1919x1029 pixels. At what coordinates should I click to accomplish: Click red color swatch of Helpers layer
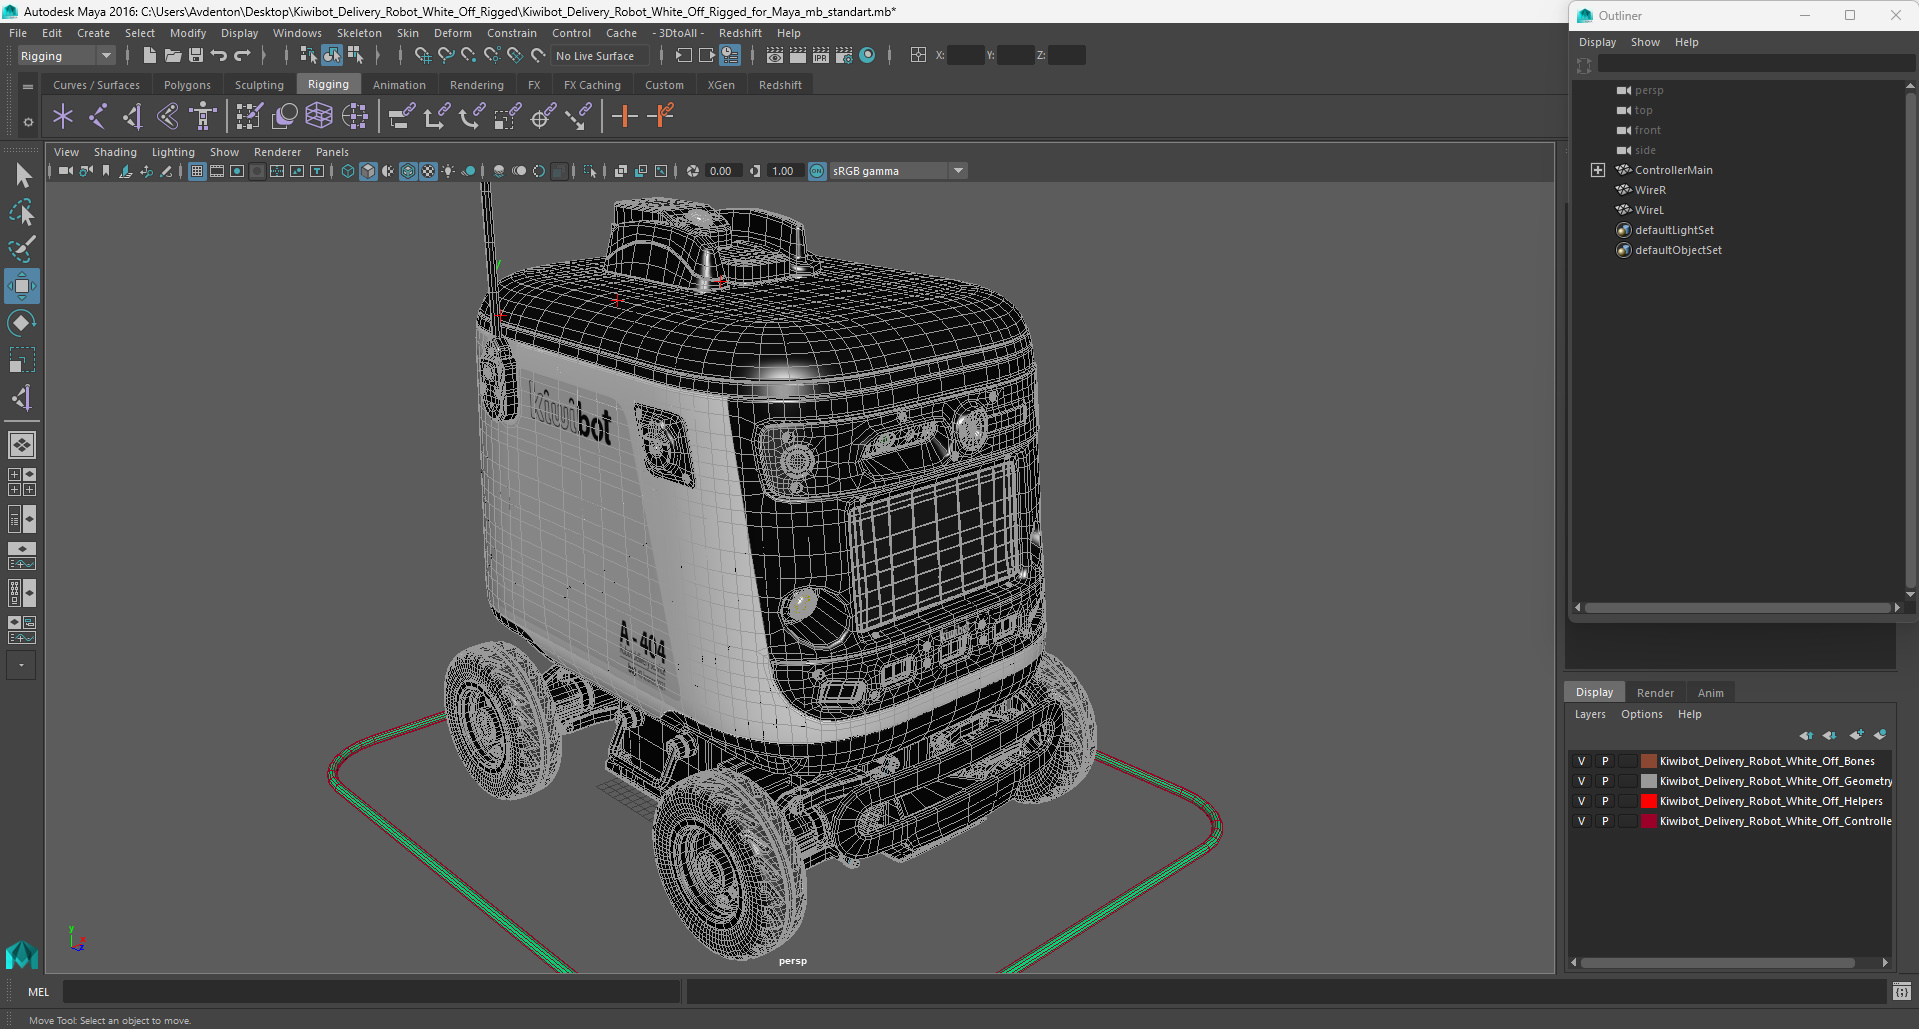click(x=1649, y=802)
